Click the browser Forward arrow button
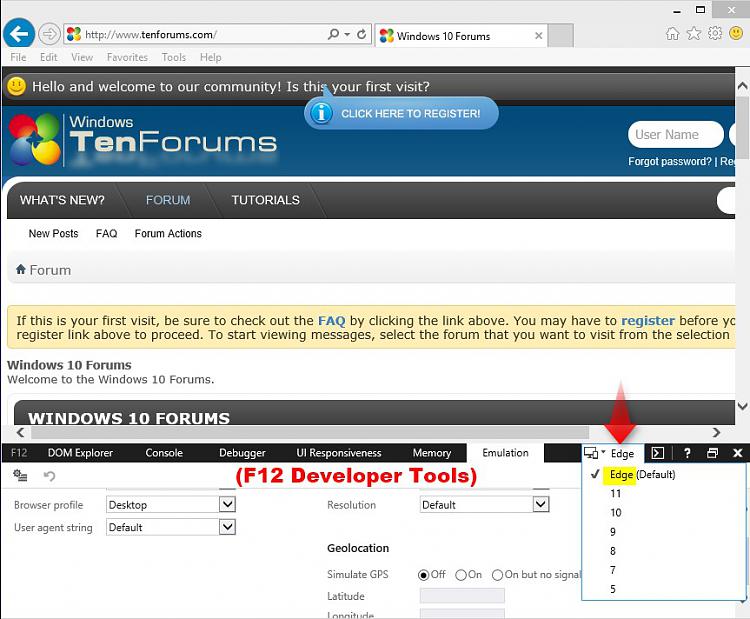 coord(49,34)
